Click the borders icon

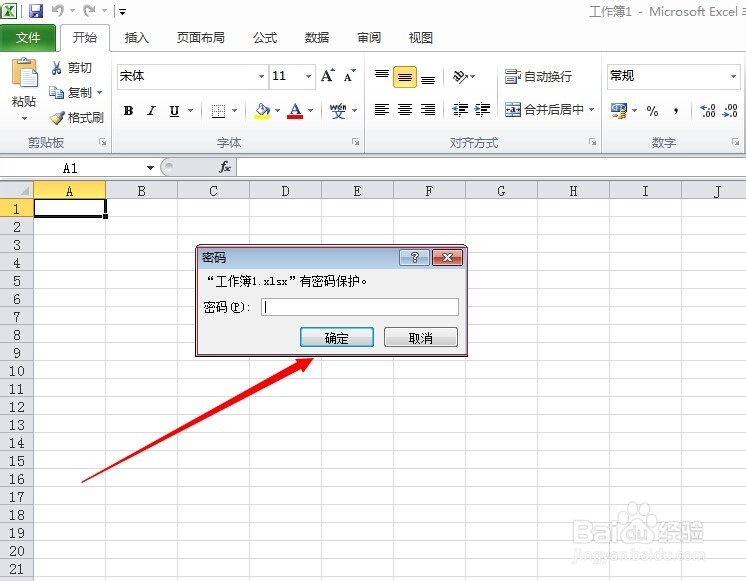click(218, 111)
